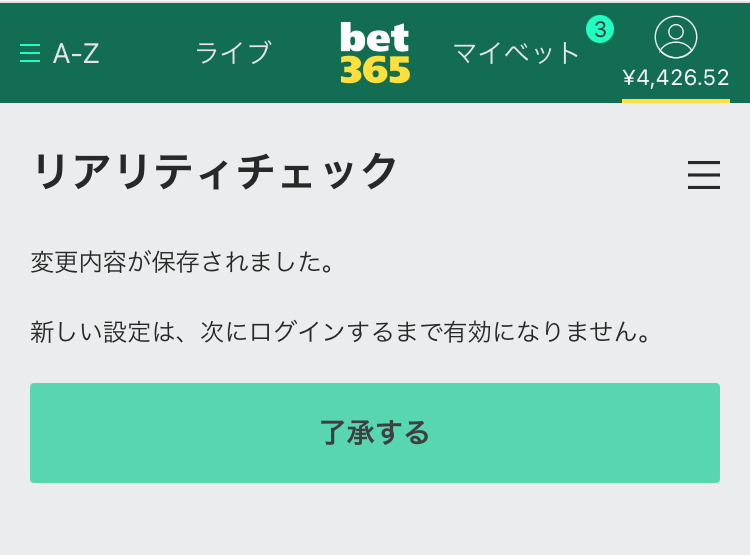Screen dimensions: 750x555
Task: Open the A-Z sports hamburger icon
Action: pos(30,53)
